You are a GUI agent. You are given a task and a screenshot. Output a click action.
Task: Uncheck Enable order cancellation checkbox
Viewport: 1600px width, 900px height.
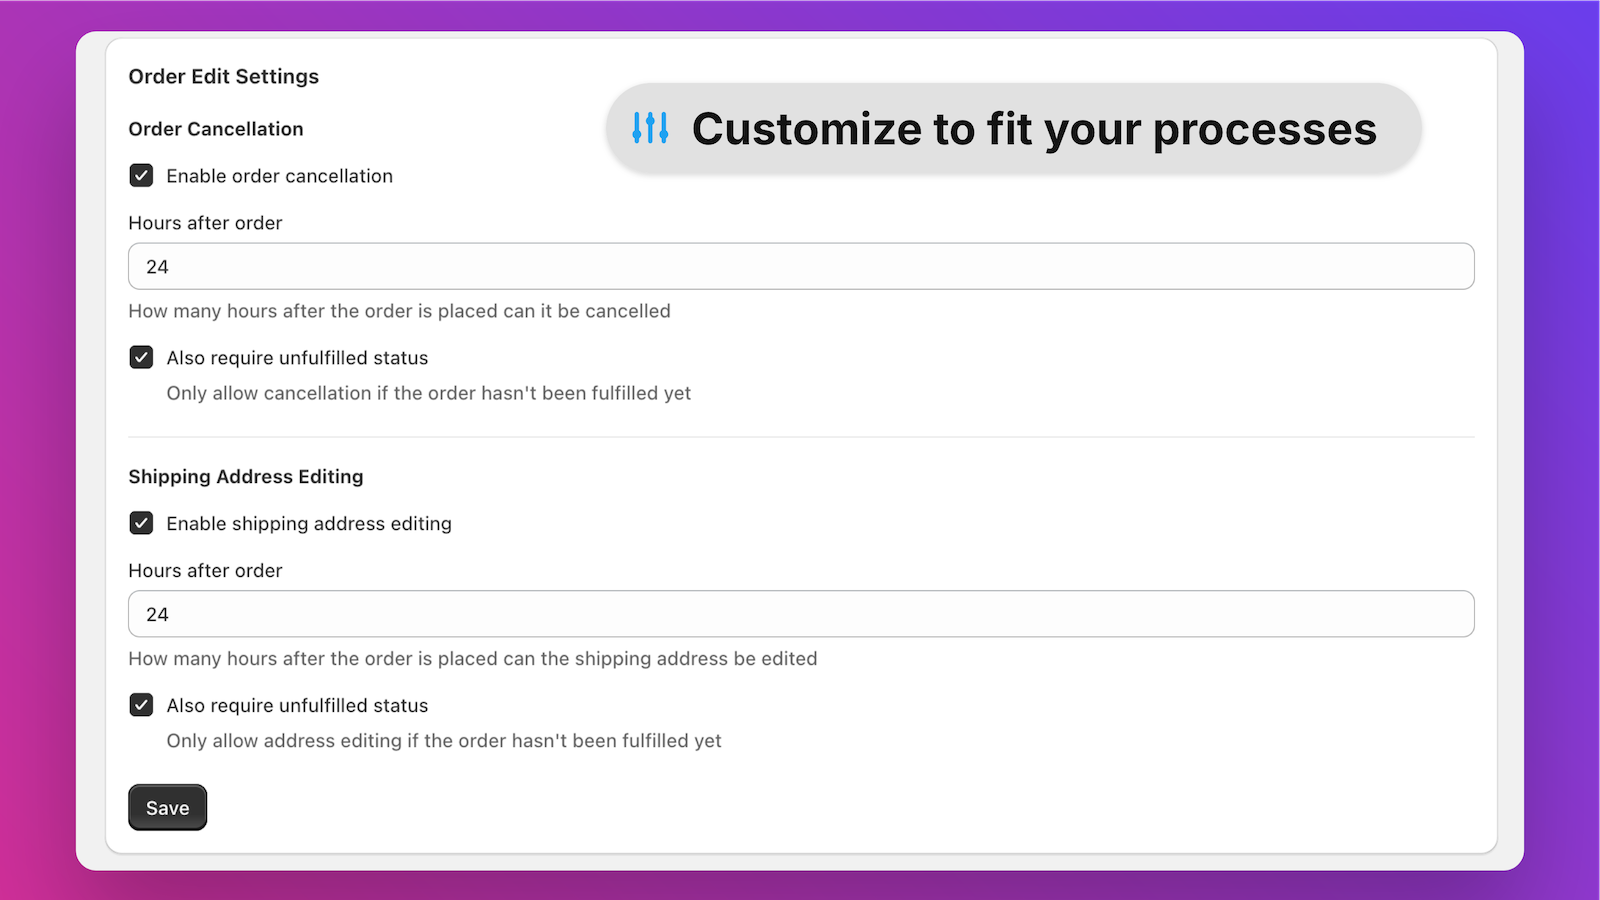click(141, 176)
